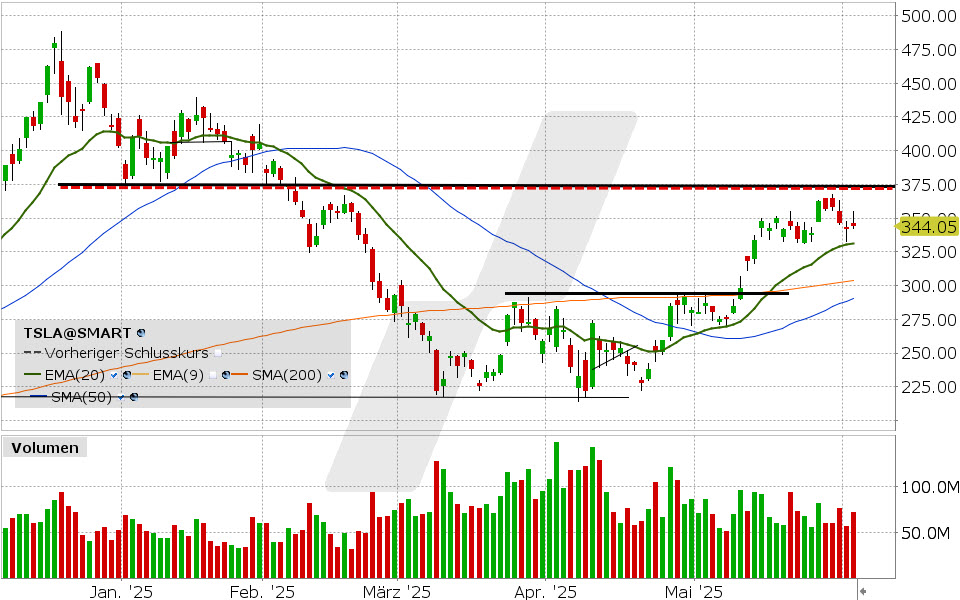Click the Feb. '25 date axis label
Viewport: 960px width, 600px height.
click(x=263, y=592)
